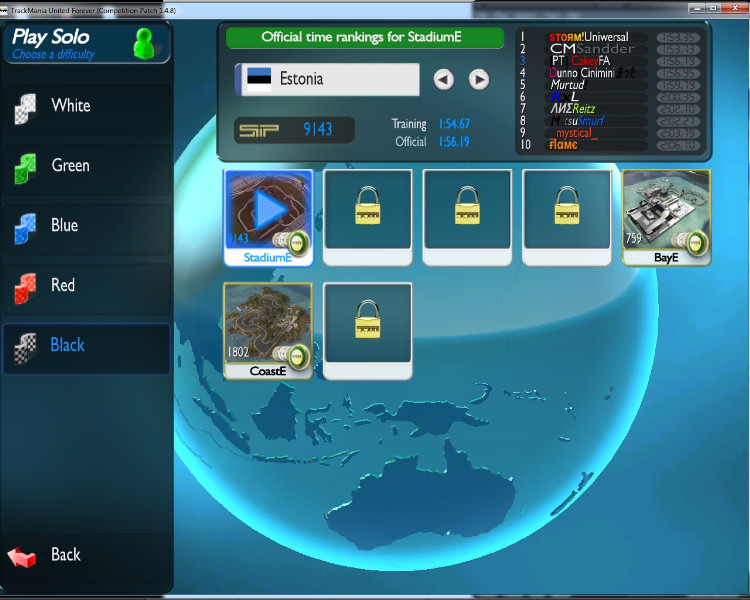Viewport: 750px width, 600px height.
Task: Choose the Blue difficulty tab
Action: coord(86,226)
